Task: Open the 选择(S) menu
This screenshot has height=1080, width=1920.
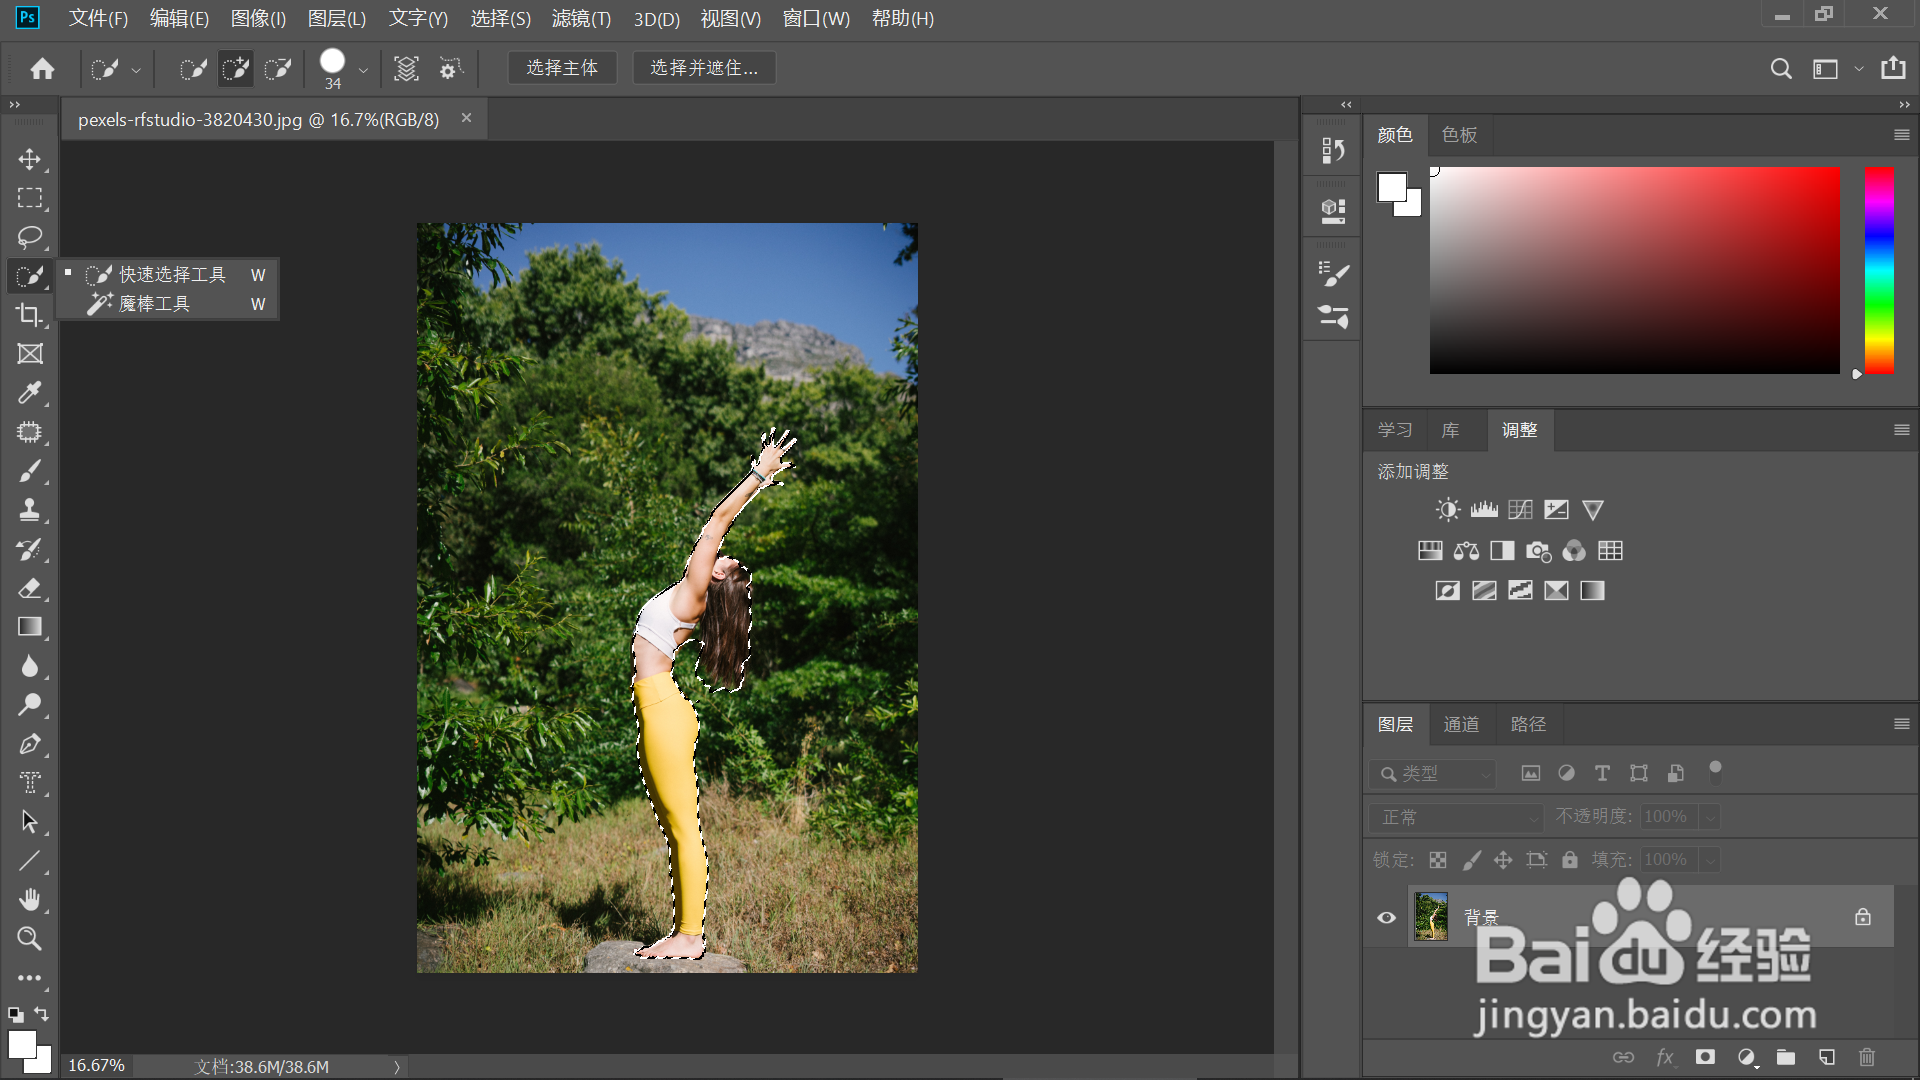Action: [x=500, y=19]
